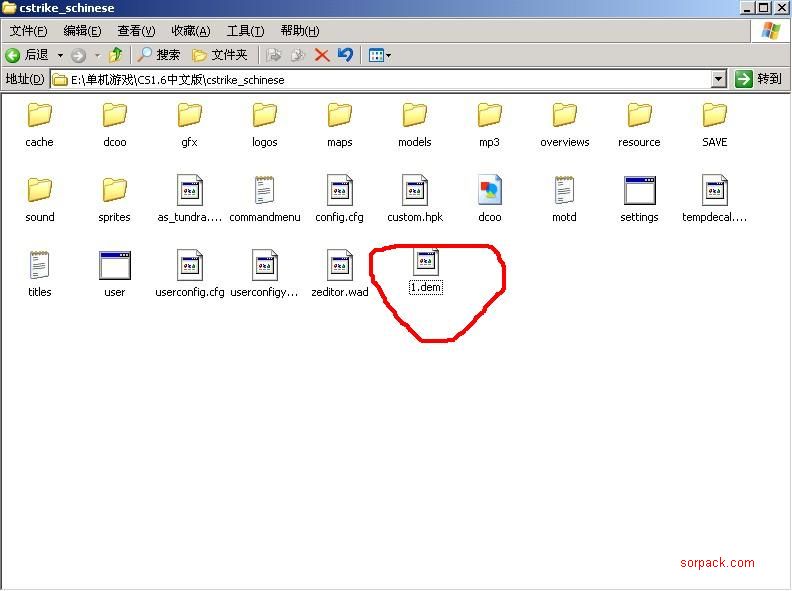
Task: Open the 文件(F) menu
Action: [x=28, y=31]
